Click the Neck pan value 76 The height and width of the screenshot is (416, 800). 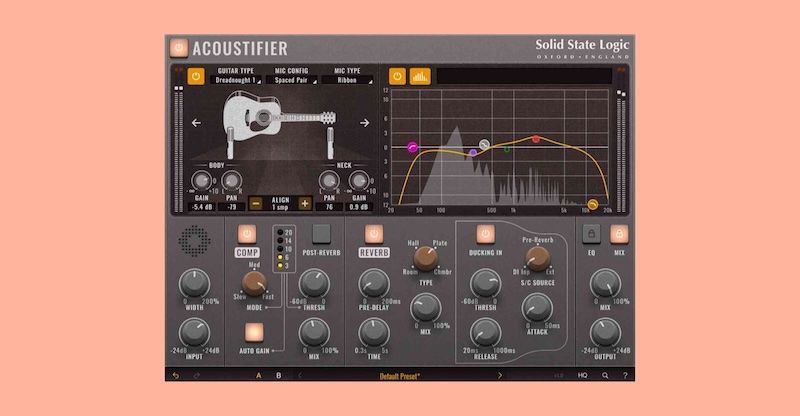click(329, 207)
